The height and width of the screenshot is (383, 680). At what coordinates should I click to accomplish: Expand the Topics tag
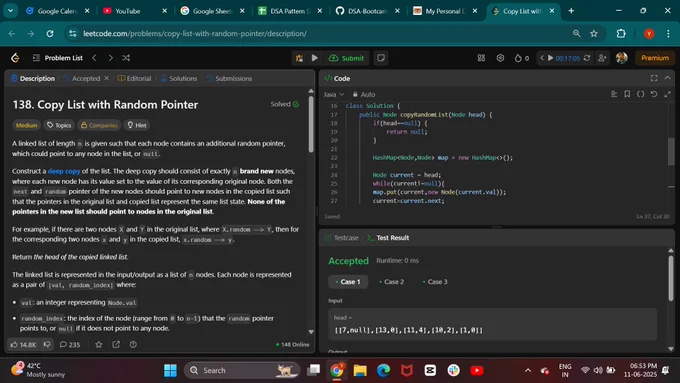(59, 125)
